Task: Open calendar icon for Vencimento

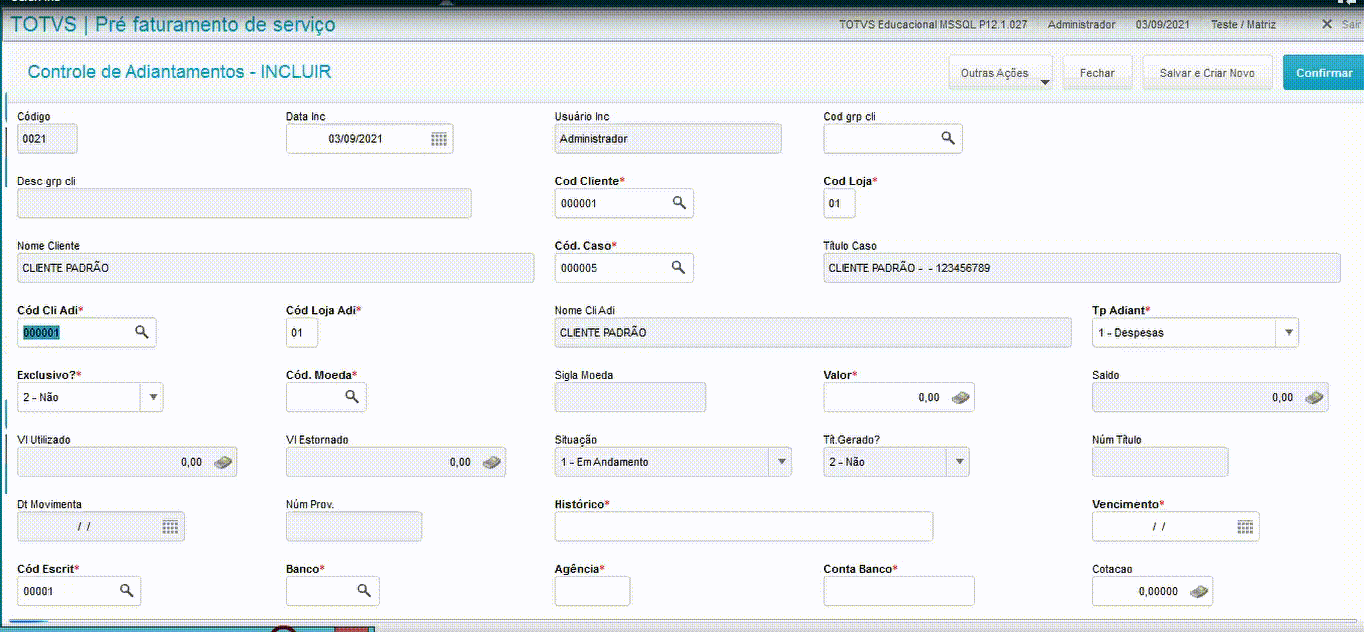Action: 1245,526
